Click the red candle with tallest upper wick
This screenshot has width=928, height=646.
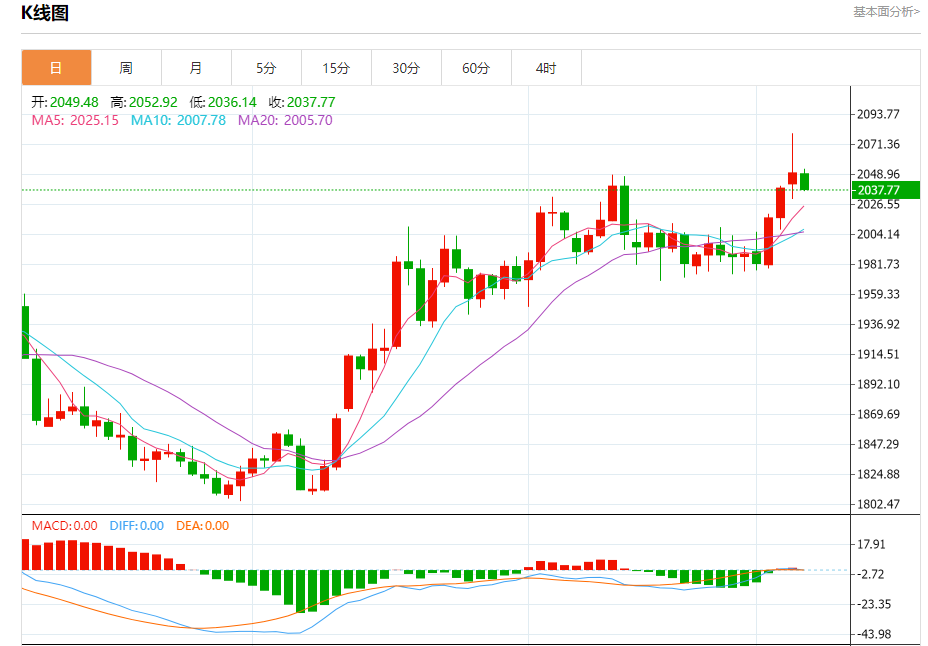tap(792, 177)
